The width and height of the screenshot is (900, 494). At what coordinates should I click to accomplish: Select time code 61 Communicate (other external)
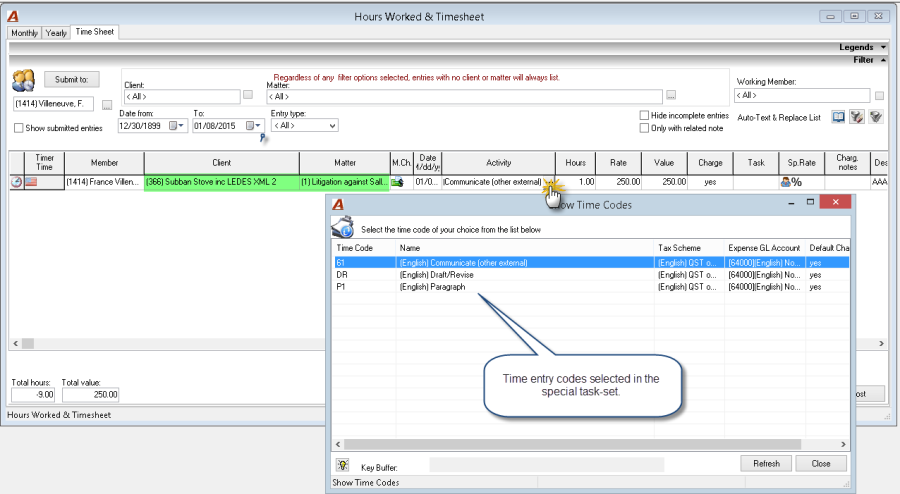[591, 263]
